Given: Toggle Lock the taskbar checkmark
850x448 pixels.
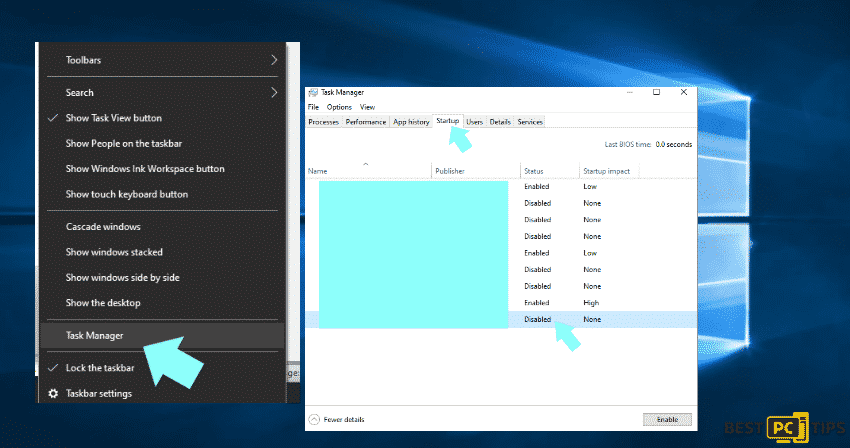Looking at the screenshot, I should click(x=53, y=368).
